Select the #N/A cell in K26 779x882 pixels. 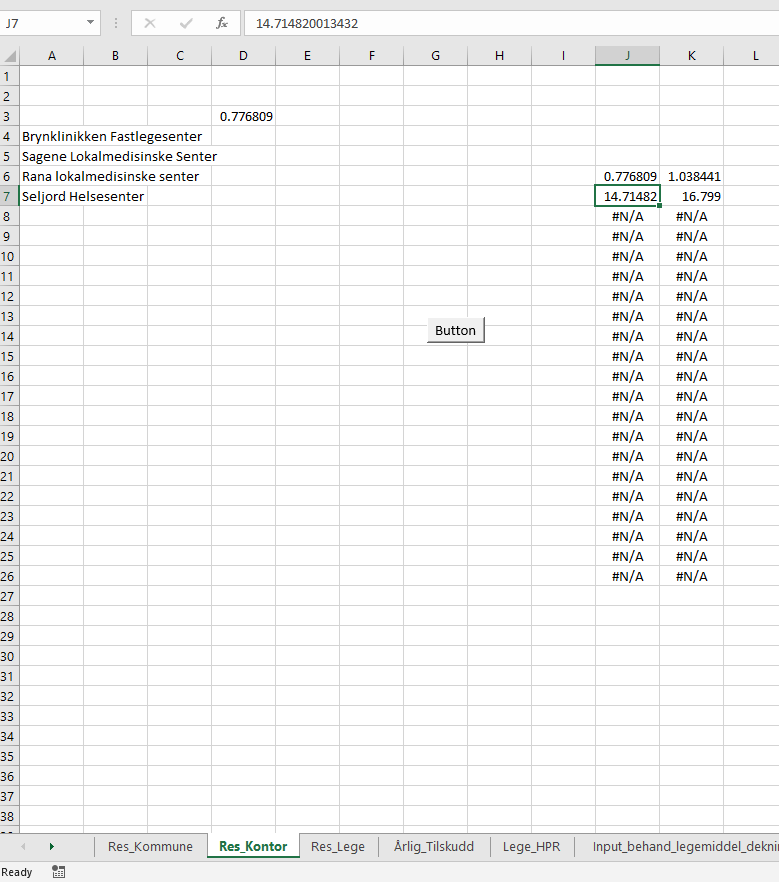coord(692,576)
